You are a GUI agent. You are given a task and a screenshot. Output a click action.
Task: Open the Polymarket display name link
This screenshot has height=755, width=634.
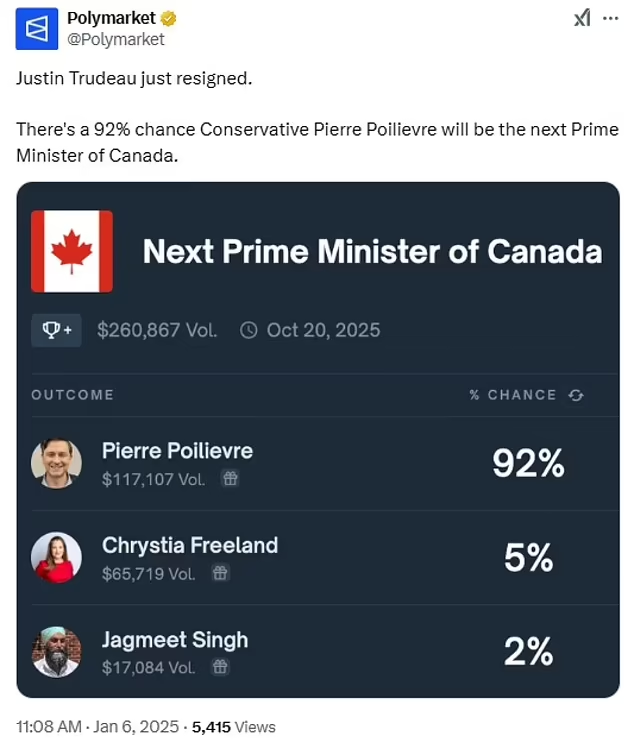point(111,18)
